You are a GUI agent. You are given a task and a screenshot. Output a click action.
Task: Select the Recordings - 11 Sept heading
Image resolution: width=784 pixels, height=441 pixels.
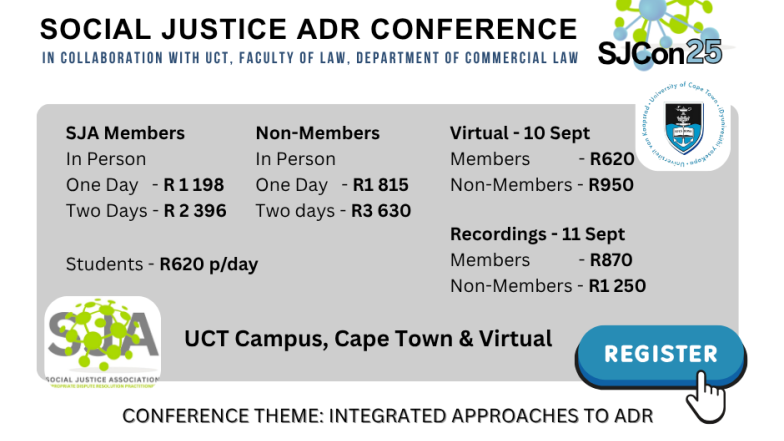point(537,234)
